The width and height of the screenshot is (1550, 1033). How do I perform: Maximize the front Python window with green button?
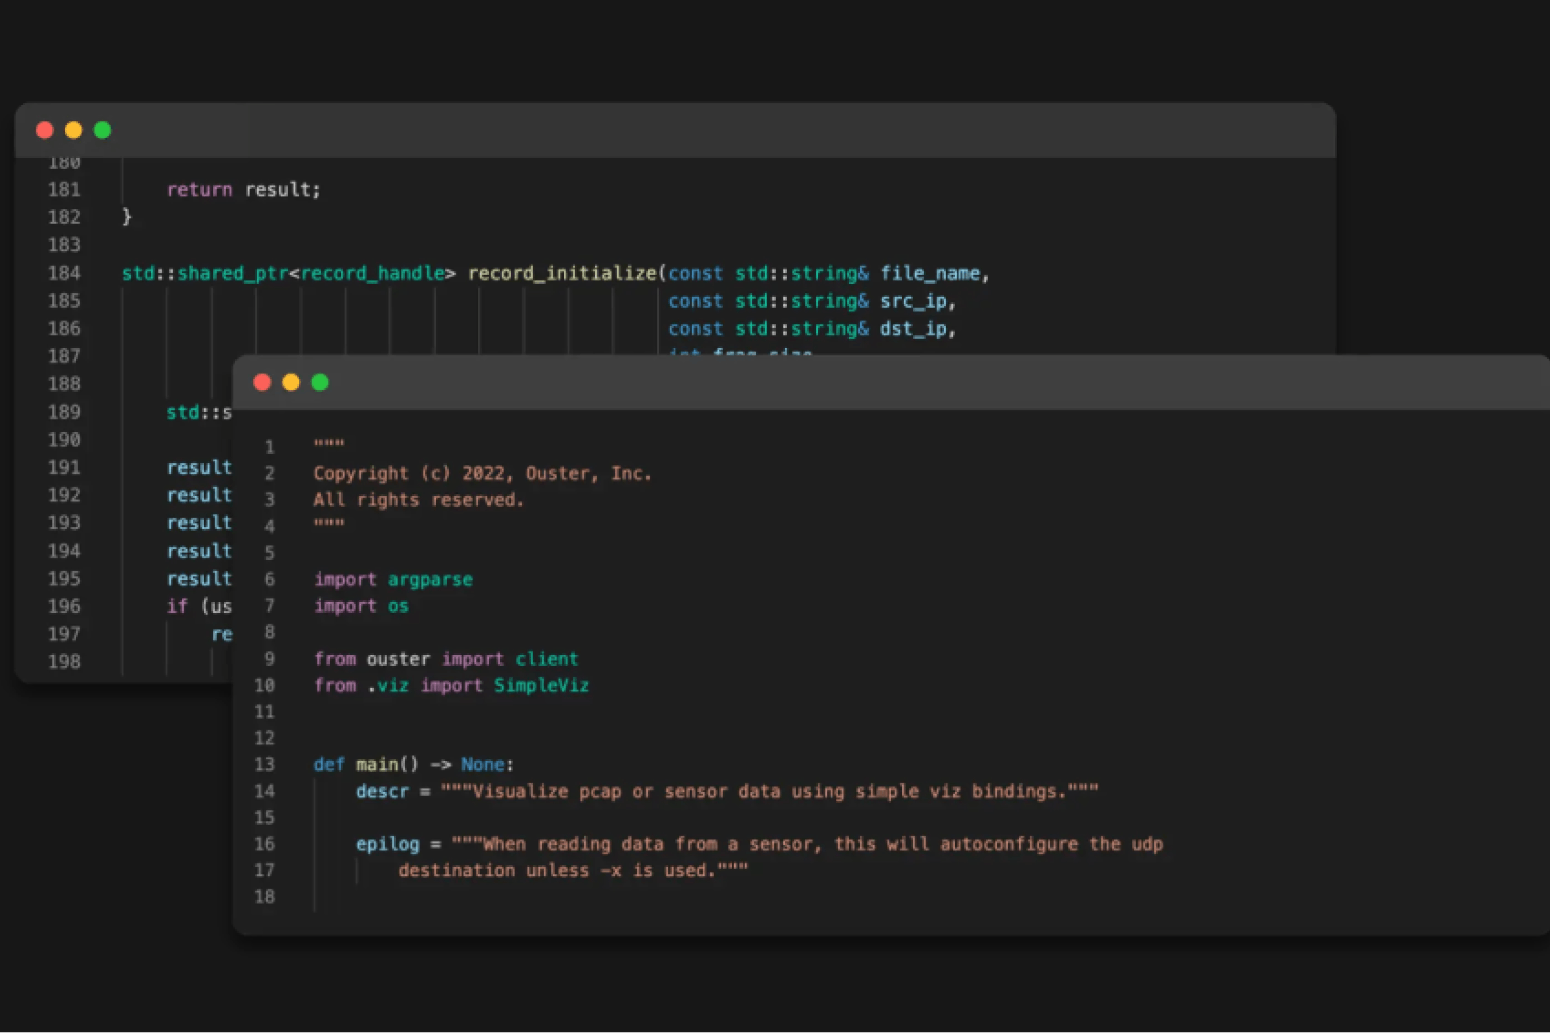[320, 382]
